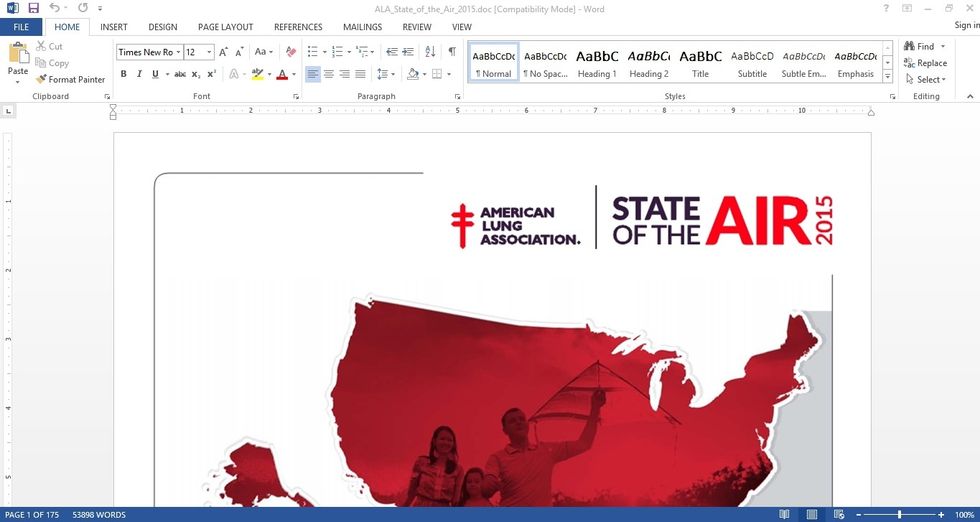Open the FILE tab
The width and height of the screenshot is (980, 522).
pyautogui.click(x=21, y=27)
